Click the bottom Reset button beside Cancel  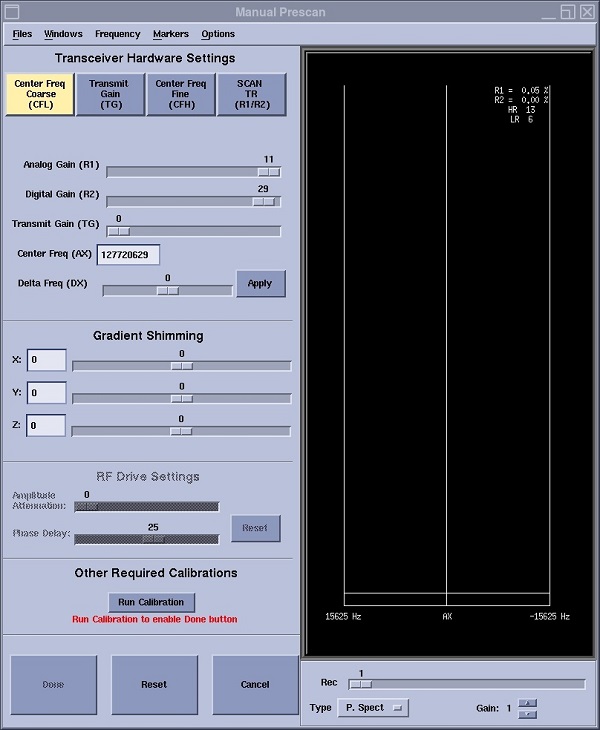(x=154, y=685)
